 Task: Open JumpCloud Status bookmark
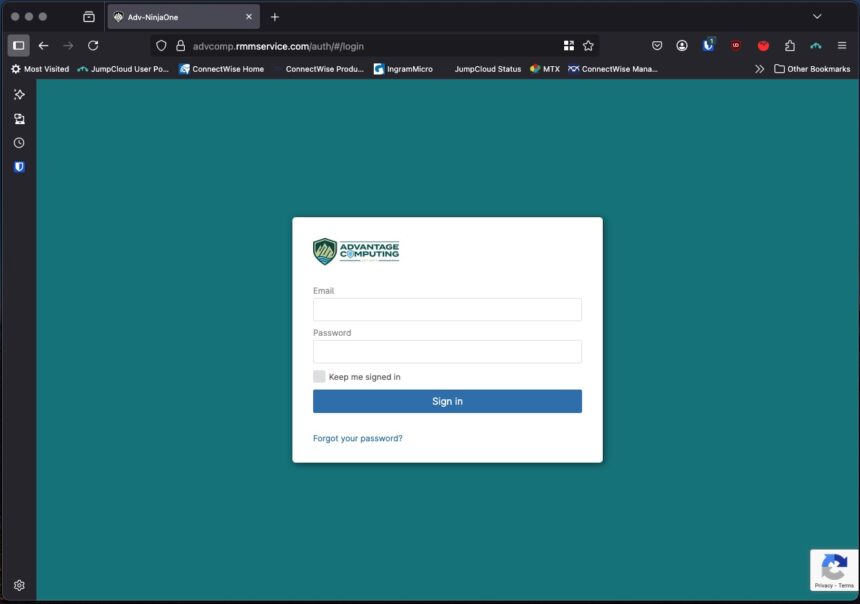pos(487,69)
